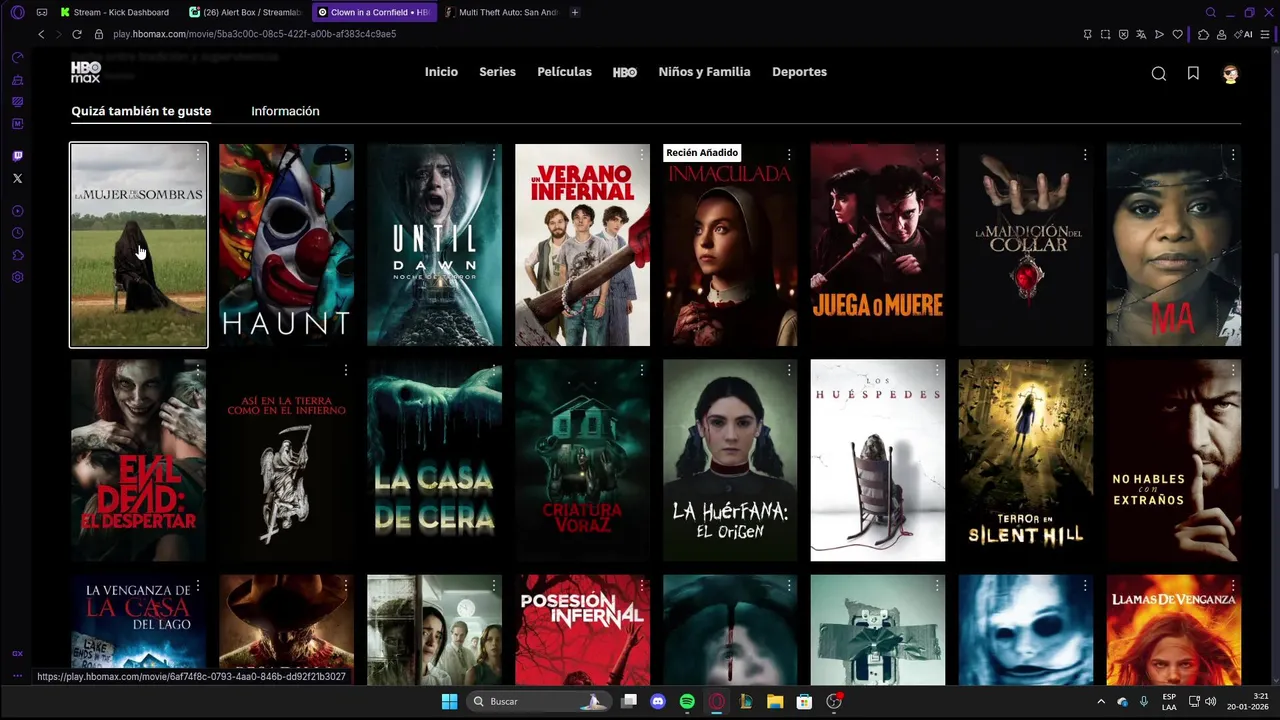This screenshot has width=1280, height=720.
Task: Click the ad blocker shield icon
Action: 1123,34
